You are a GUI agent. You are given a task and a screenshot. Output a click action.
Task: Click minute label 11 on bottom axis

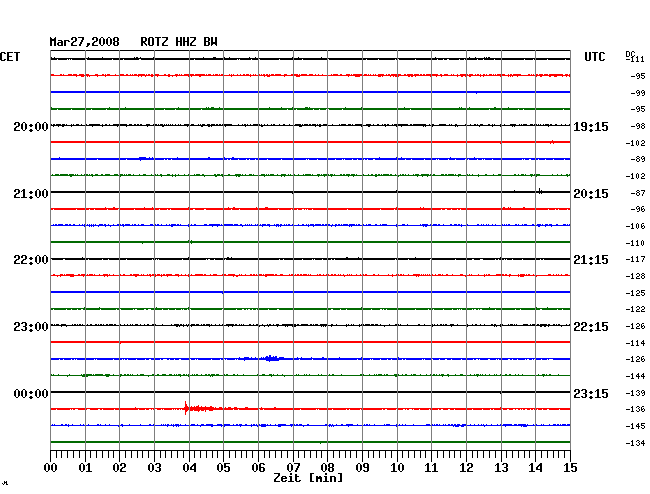(432, 467)
